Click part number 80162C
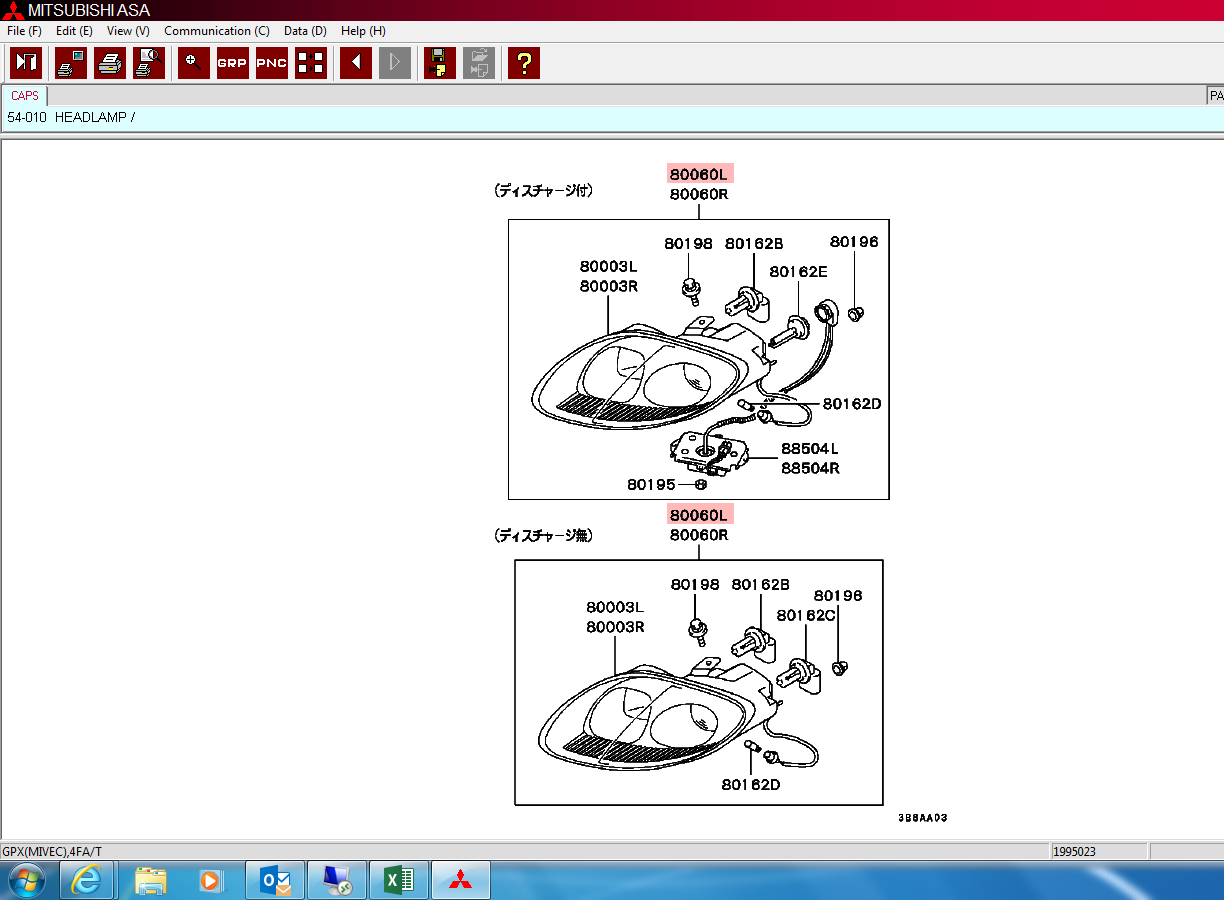The height and width of the screenshot is (900, 1224). (805, 615)
